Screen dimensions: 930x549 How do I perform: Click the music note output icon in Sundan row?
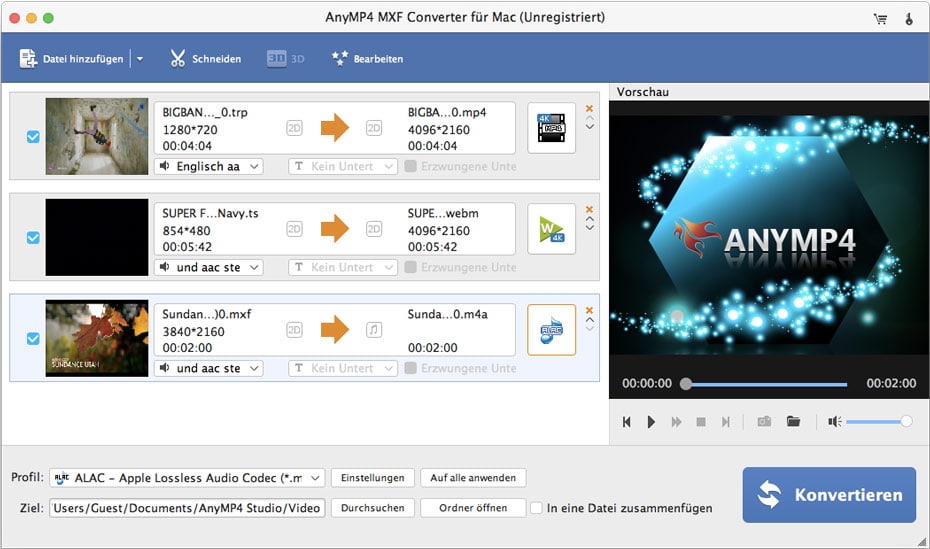point(374,330)
